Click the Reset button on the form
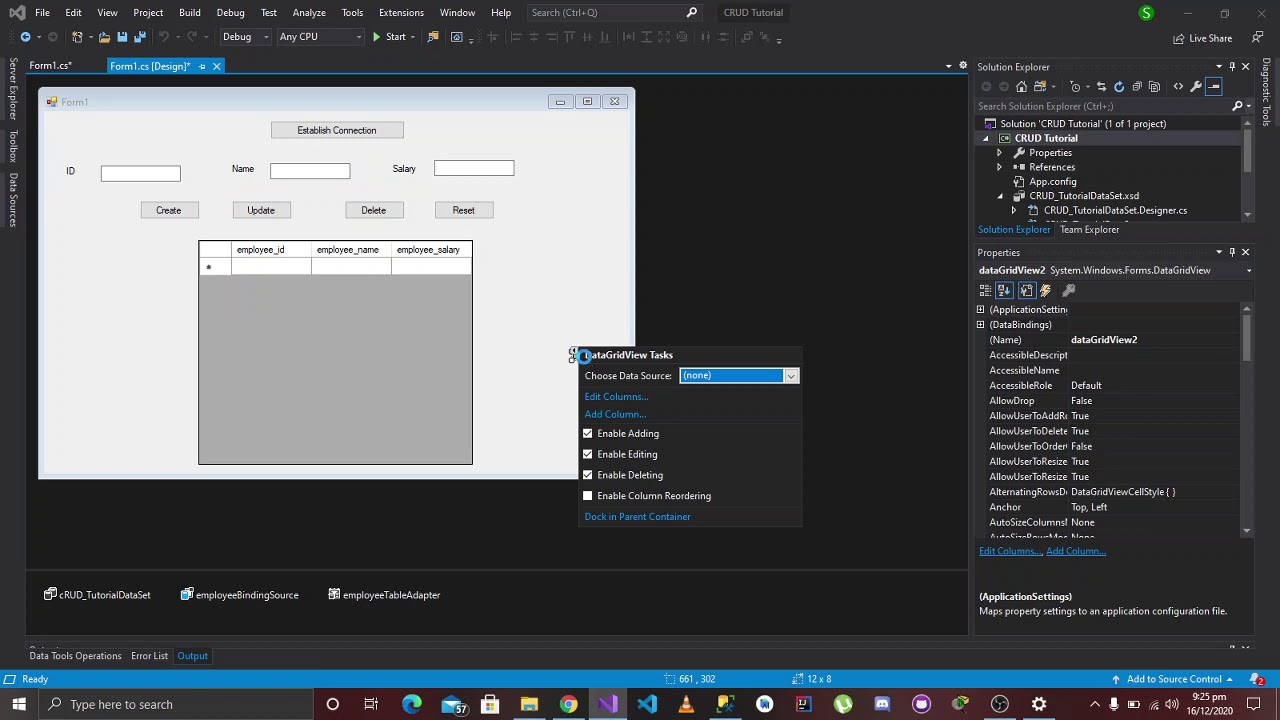 (463, 210)
